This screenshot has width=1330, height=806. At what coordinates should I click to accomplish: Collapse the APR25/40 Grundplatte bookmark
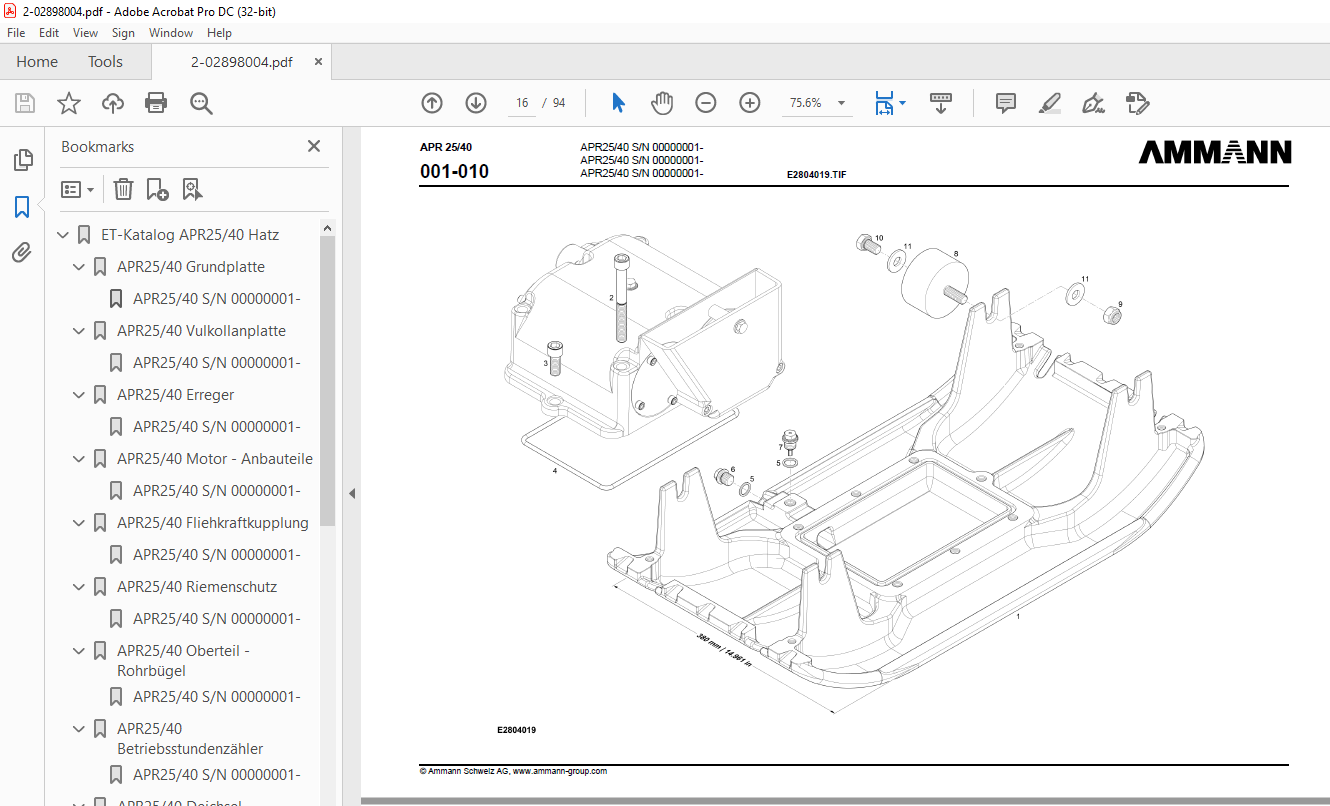click(x=79, y=267)
